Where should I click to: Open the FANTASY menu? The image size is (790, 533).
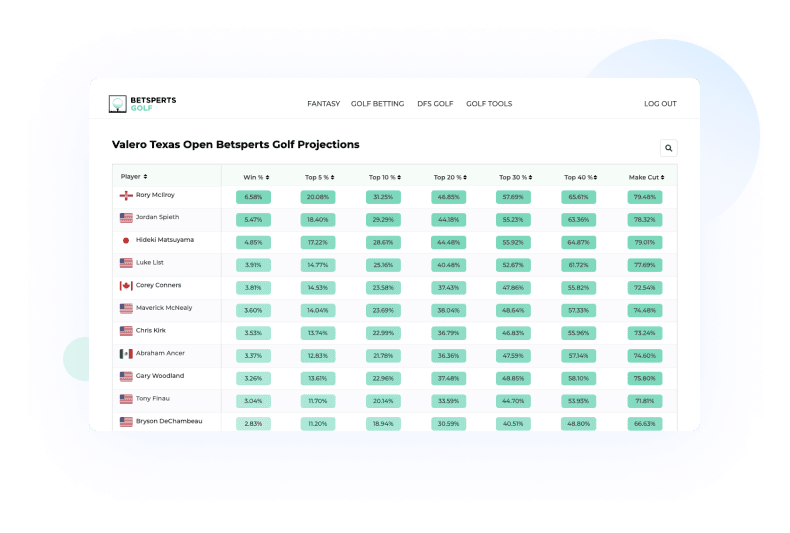click(323, 104)
